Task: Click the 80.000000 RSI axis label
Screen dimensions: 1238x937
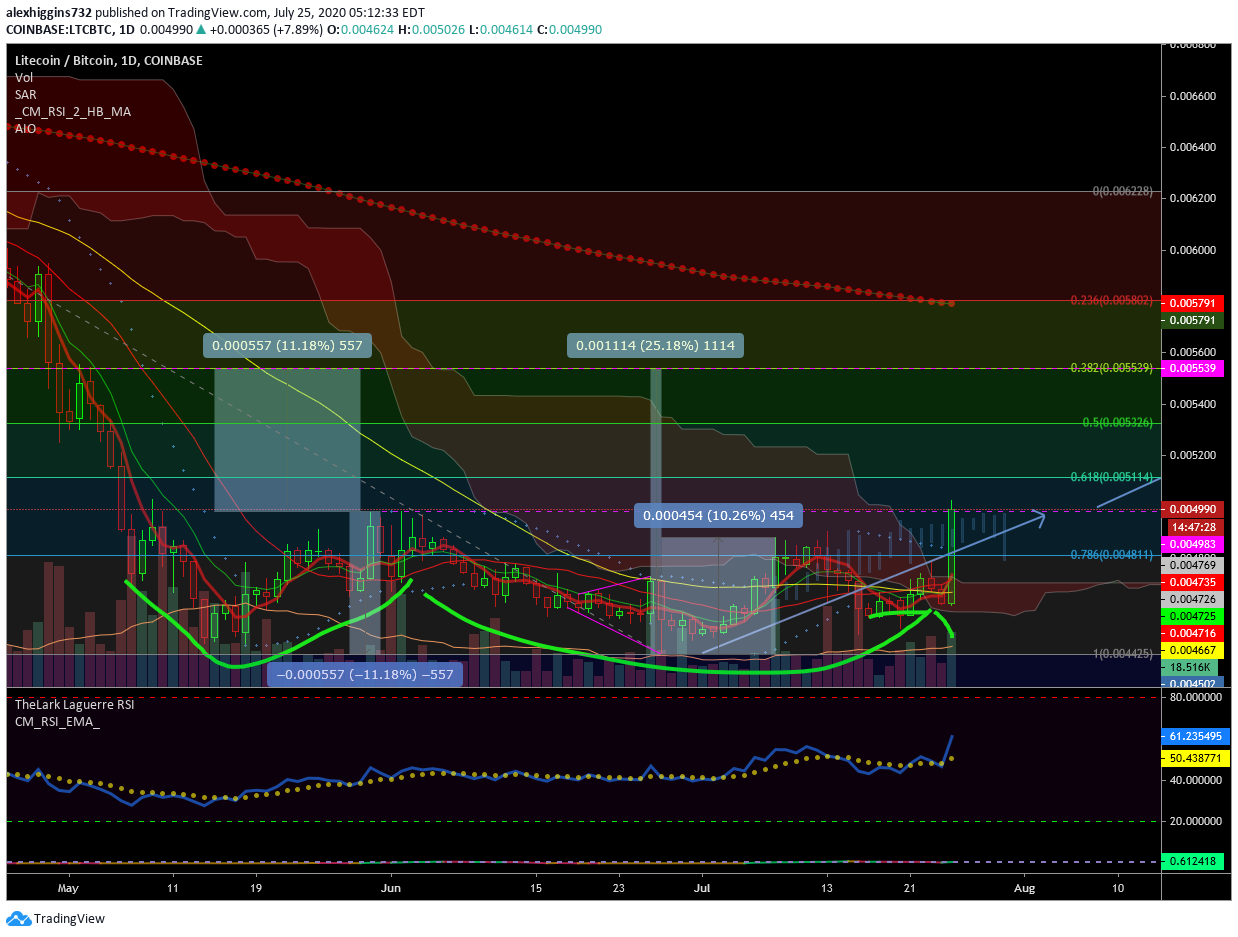Action: (x=1195, y=697)
